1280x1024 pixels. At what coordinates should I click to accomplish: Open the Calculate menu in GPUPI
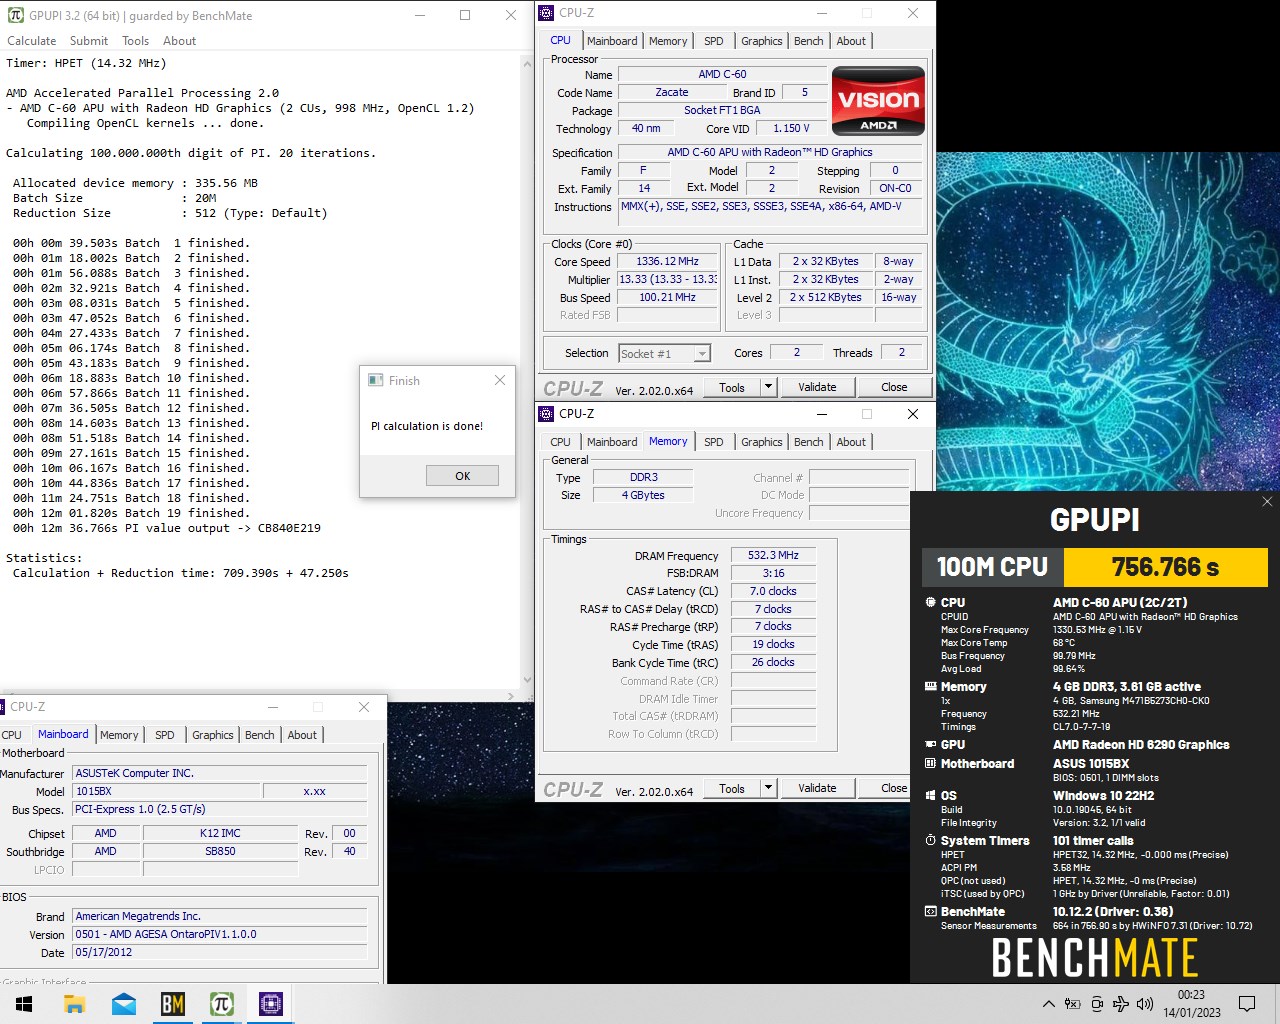tap(32, 41)
